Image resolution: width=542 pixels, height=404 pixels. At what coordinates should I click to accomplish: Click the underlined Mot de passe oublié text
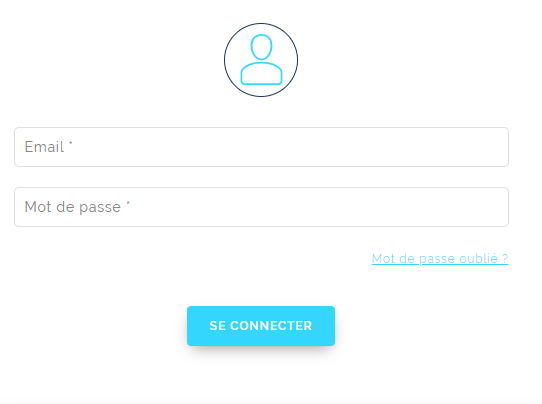(440, 259)
